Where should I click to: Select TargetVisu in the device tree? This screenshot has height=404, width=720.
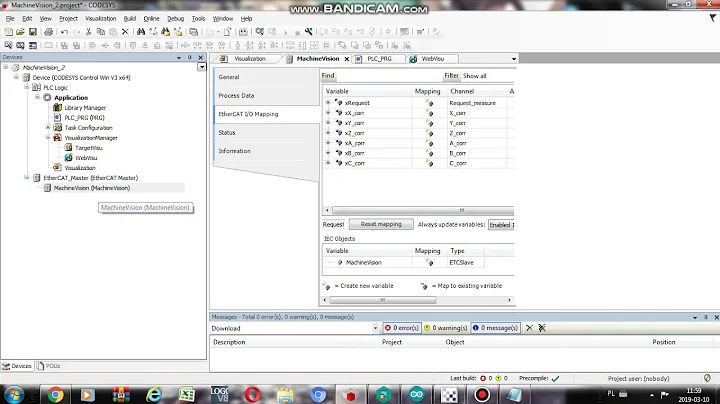(x=89, y=148)
